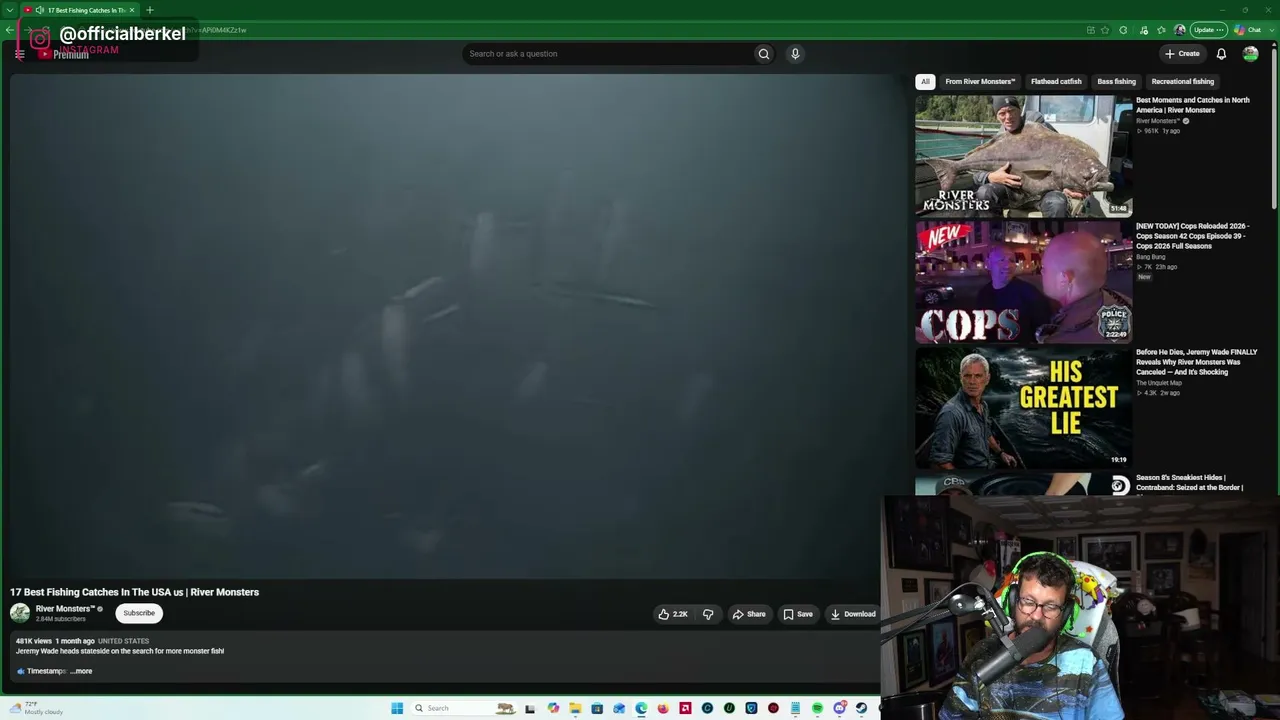This screenshot has height=720, width=1280.
Task: Open the River Monsters channel name link
Action: (x=65, y=609)
